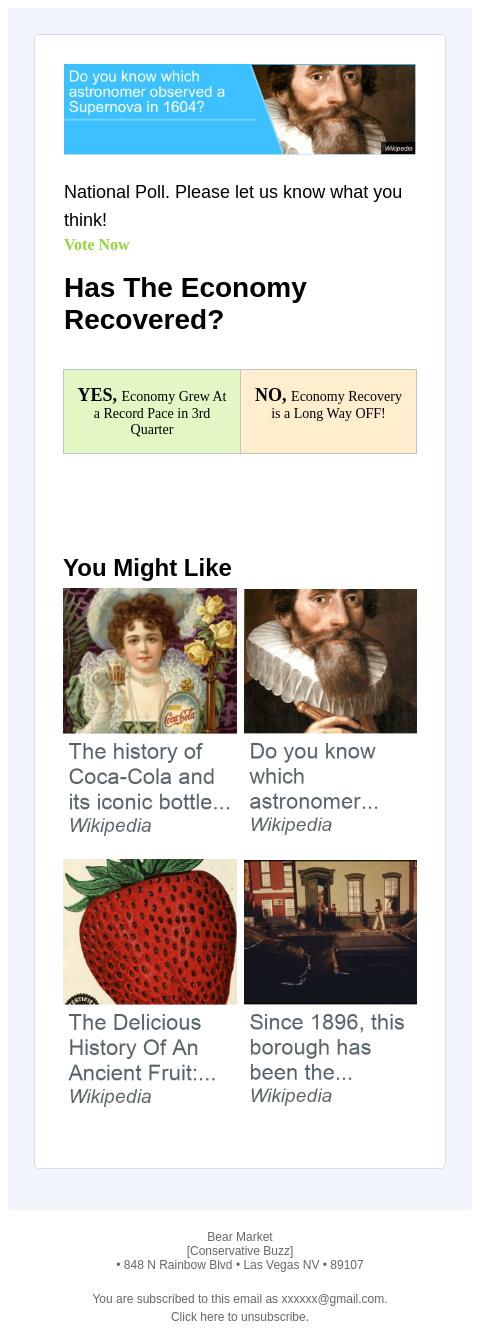This screenshot has width=480, height=1334.
Task: Click the supernova astronomer banner ad
Action: 240,109
